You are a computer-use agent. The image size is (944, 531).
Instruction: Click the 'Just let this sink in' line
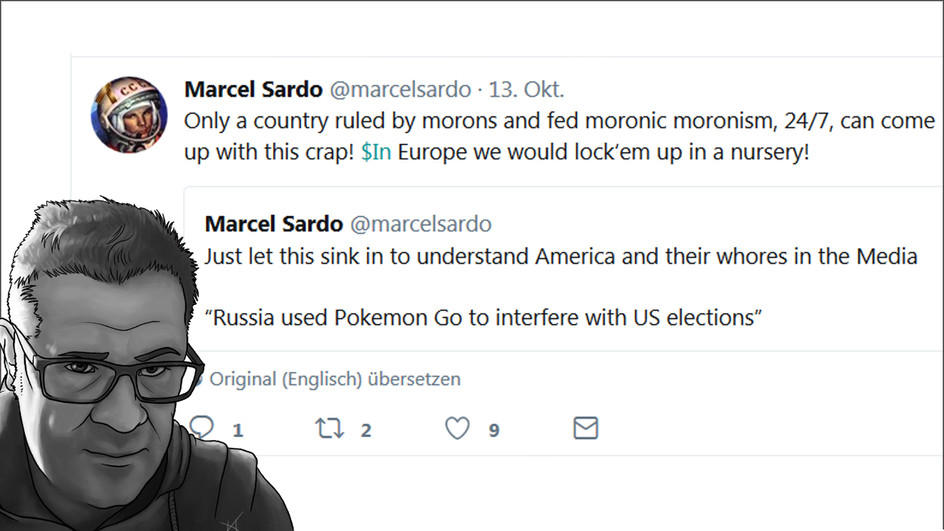tap(560, 256)
